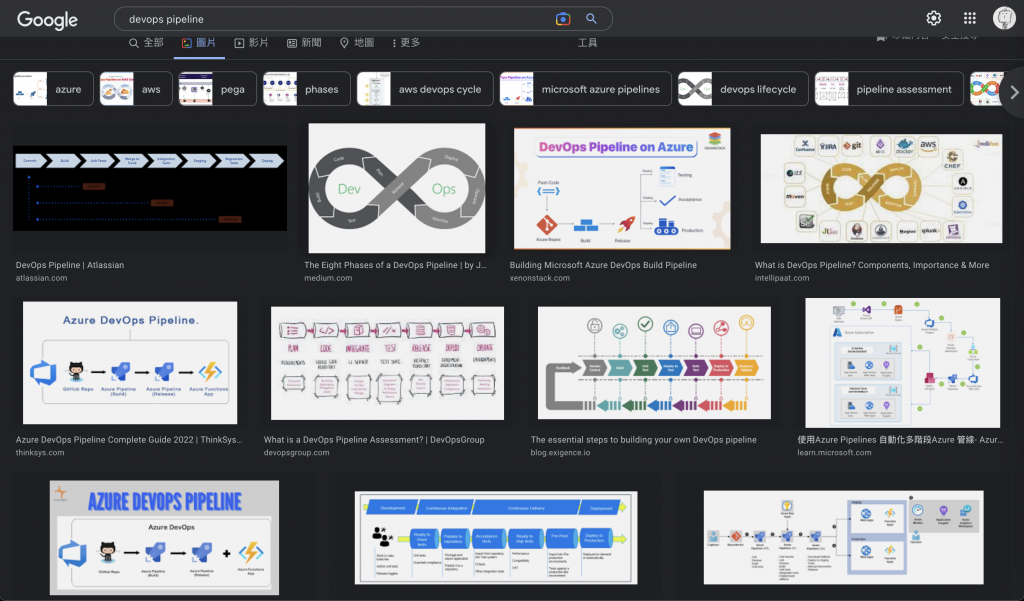Open the Atlassian pipeline stages image
The image size is (1024, 601).
[x=150, y=188]
